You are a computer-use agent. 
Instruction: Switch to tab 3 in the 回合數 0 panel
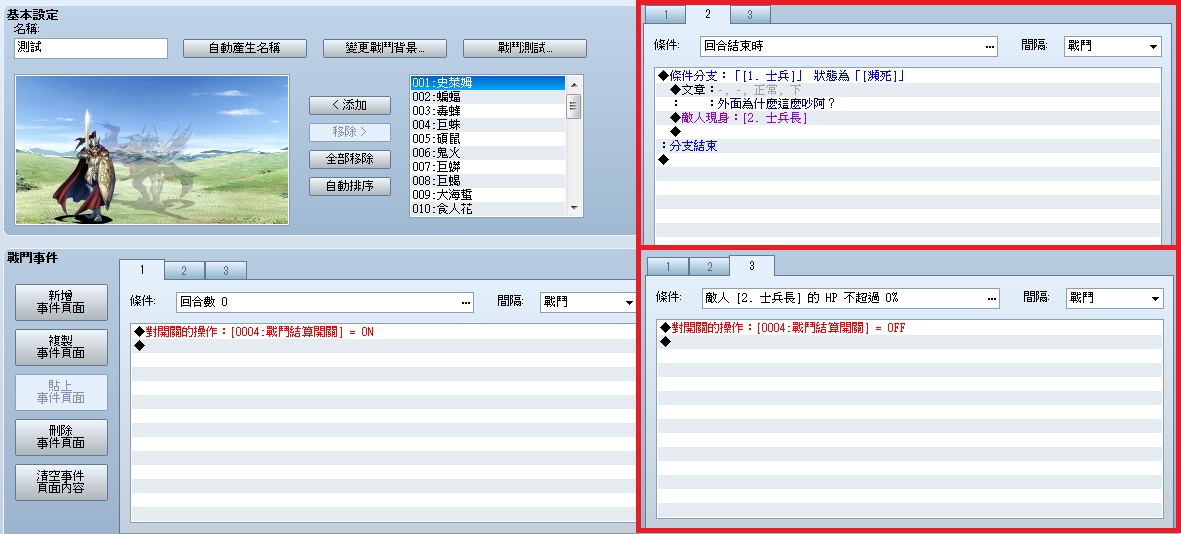point(224,271)
